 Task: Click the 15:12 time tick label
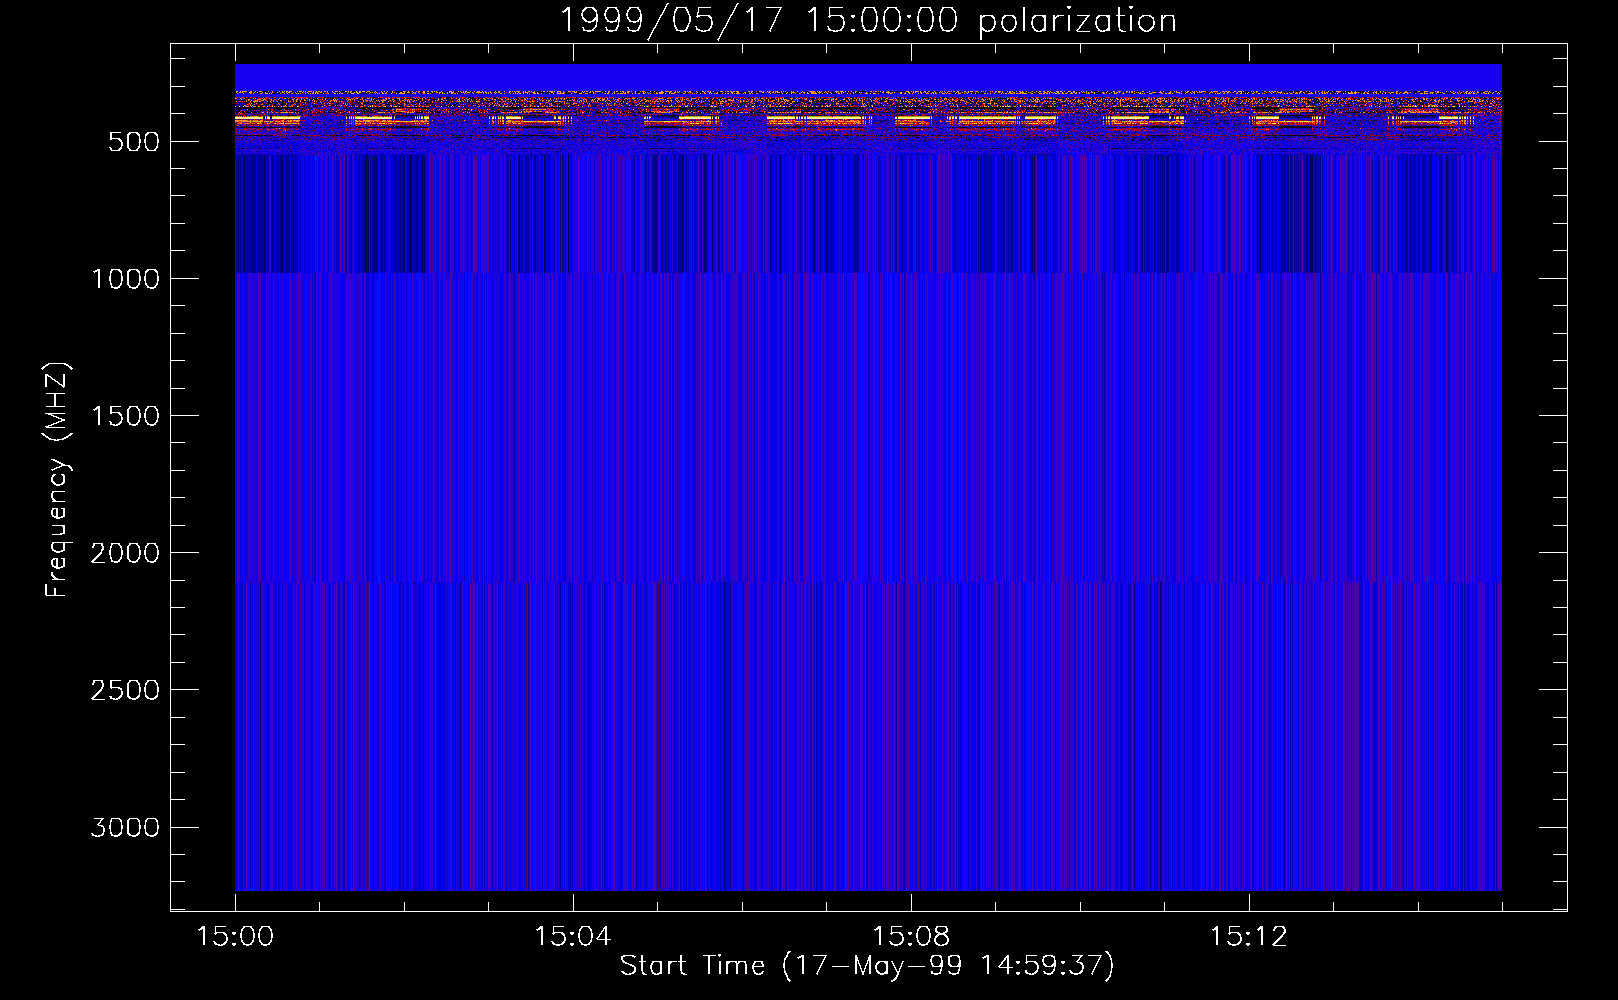click(1248, 936)
